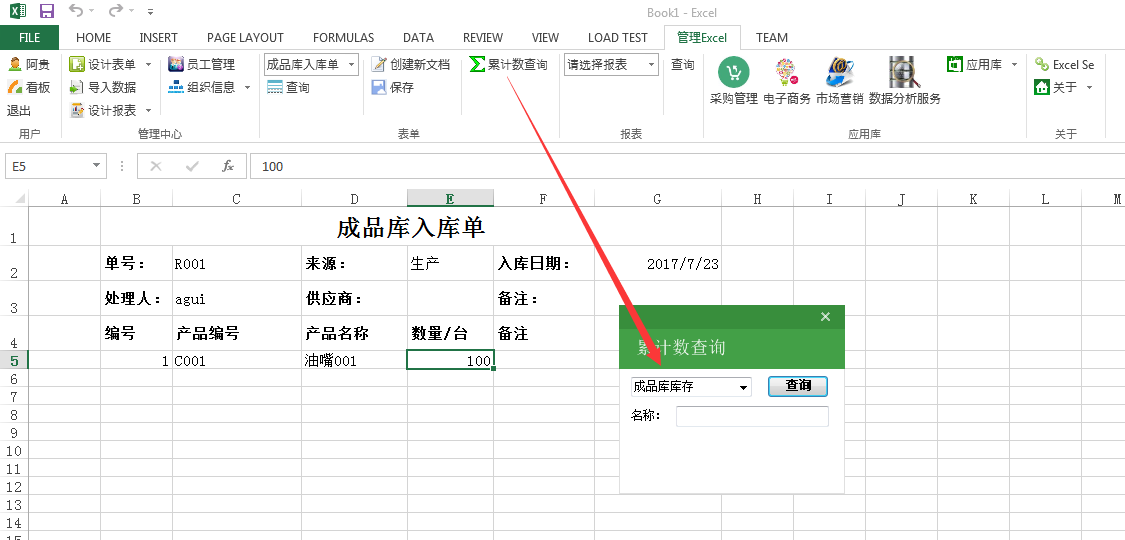Click the 导入数据 icon
The image size is (1125, 540).
pyautogui.click(x=77, y=87)
